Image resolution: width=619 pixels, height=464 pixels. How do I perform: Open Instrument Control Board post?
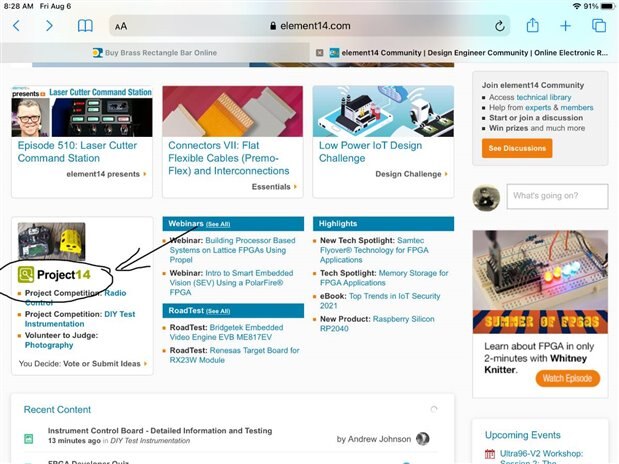[160, 430]
